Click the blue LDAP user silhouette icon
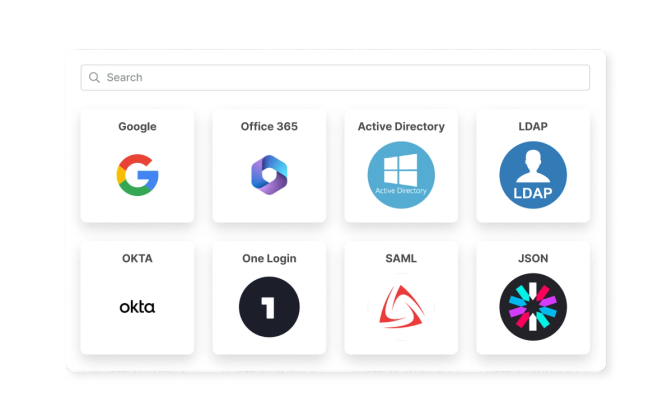Viewport: 672px width, 420px height. tap(533, 175)
